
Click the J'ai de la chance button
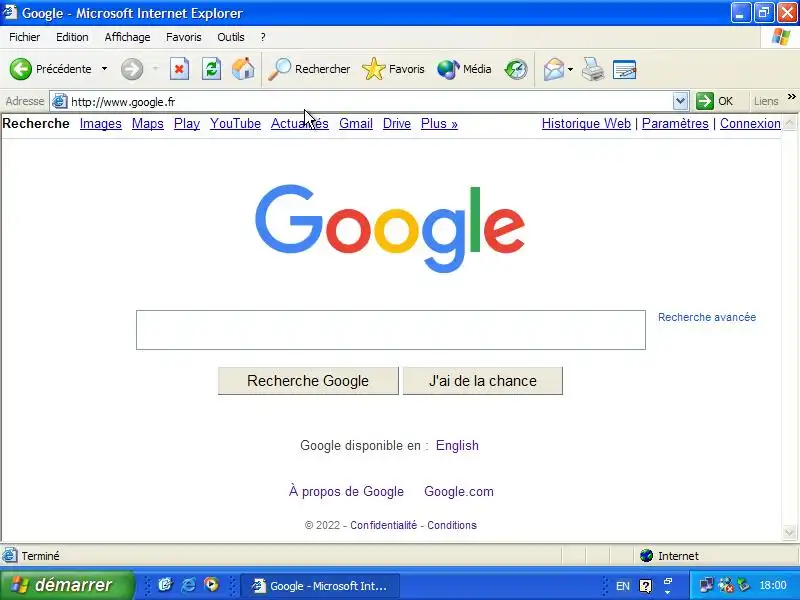483,381
